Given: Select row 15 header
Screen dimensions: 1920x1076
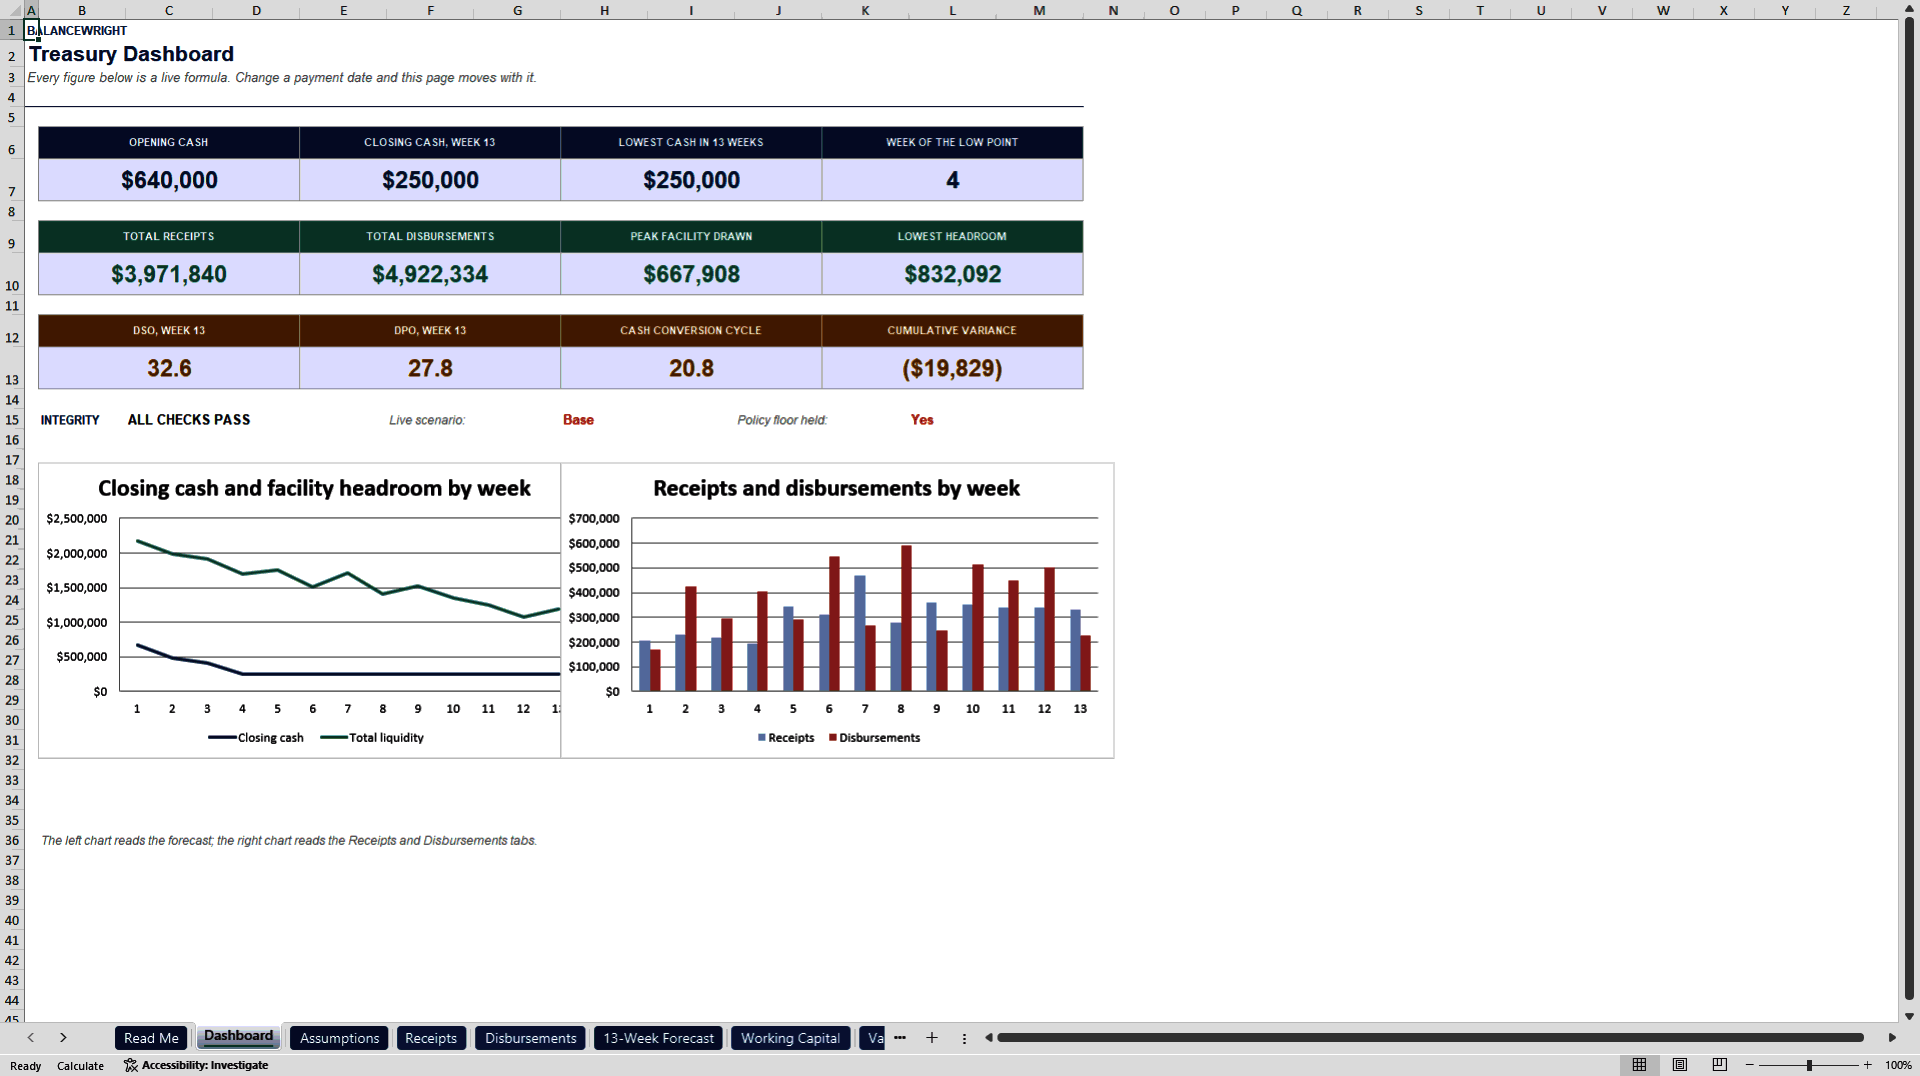Looking at the screenshot, I should pyautogui.click(x=12, y=420).
